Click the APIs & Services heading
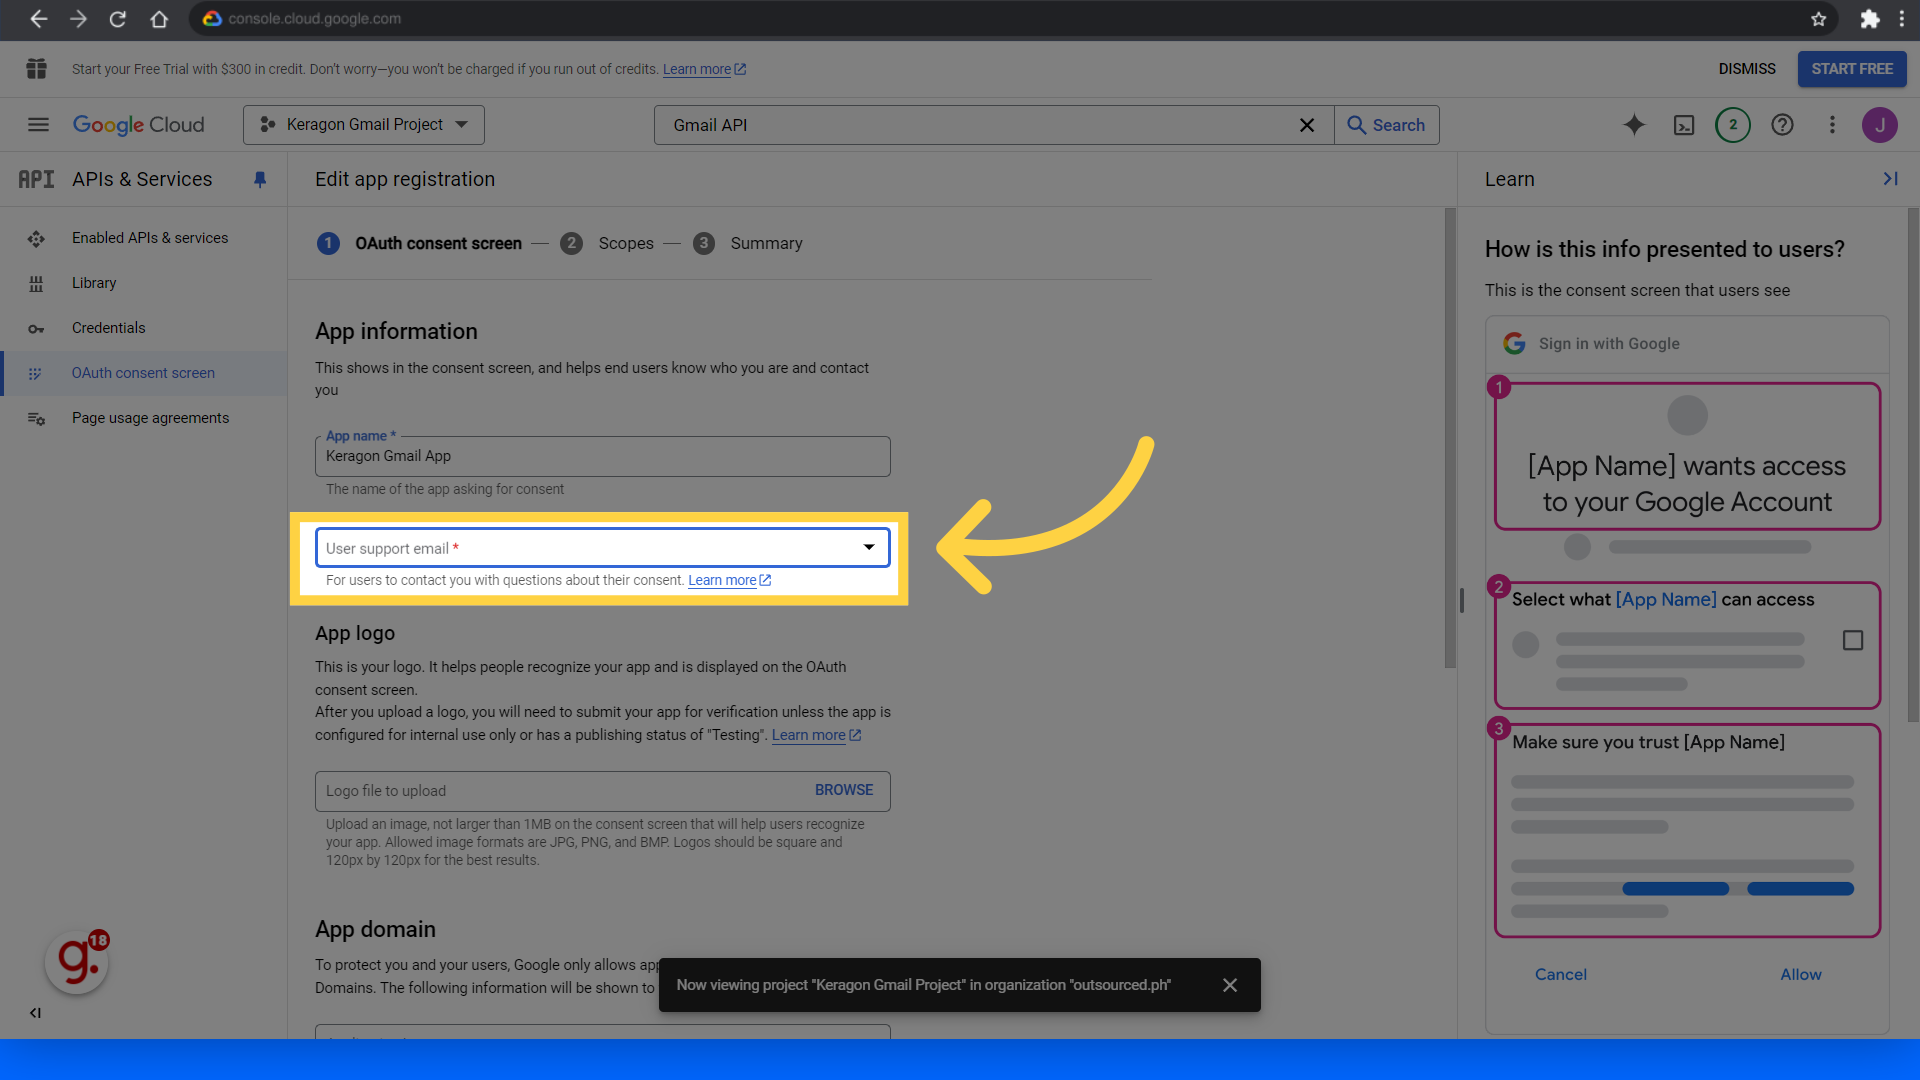 click(x=142, y=180)
